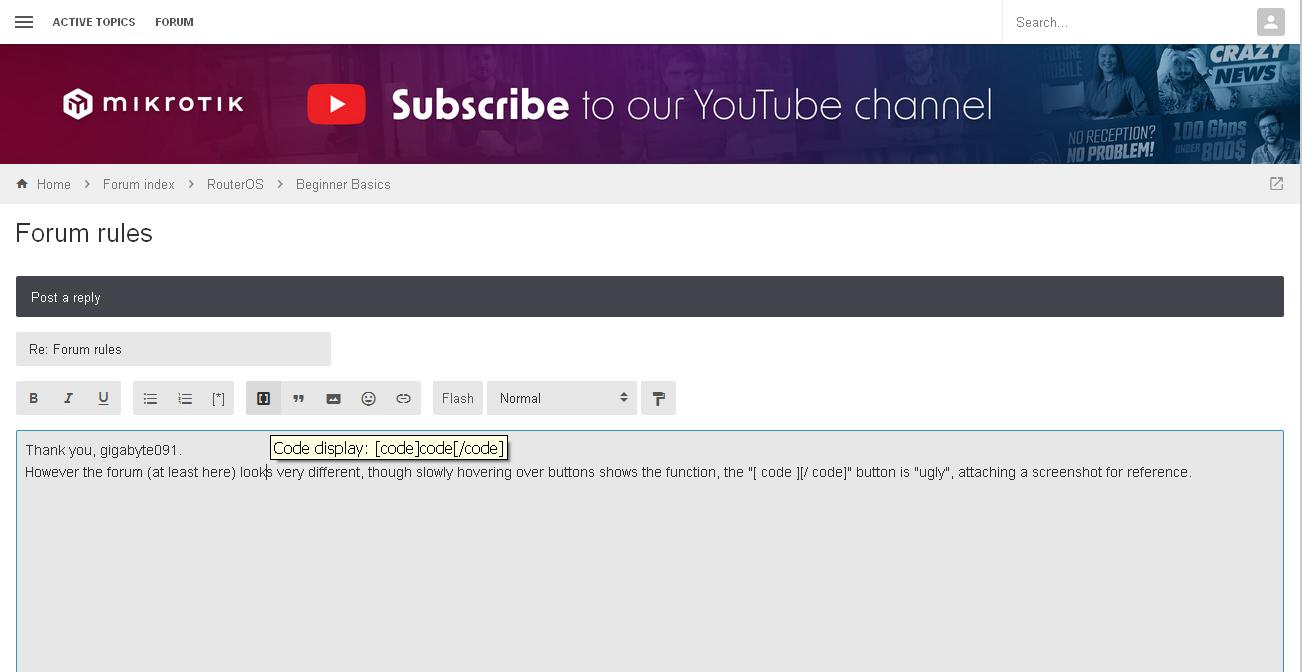Toggle bold formatting in the editor toolbar
The height and width of the screenshot is (672, 1302).
pos(34,398)
